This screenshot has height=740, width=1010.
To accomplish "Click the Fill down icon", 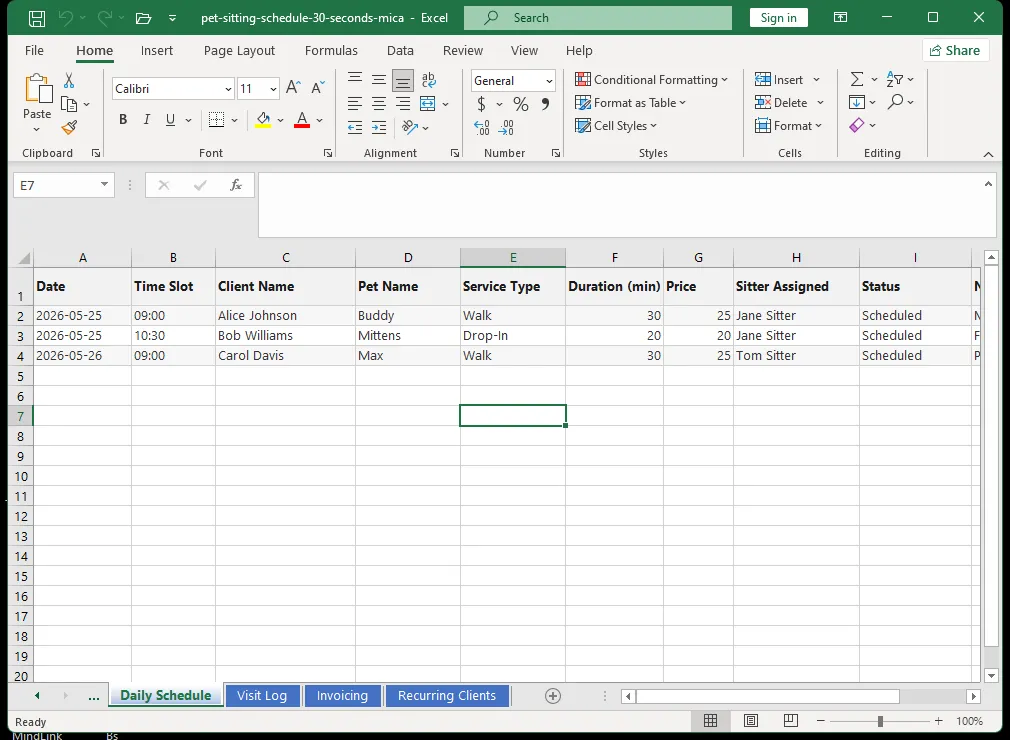I will pos(857,102).
